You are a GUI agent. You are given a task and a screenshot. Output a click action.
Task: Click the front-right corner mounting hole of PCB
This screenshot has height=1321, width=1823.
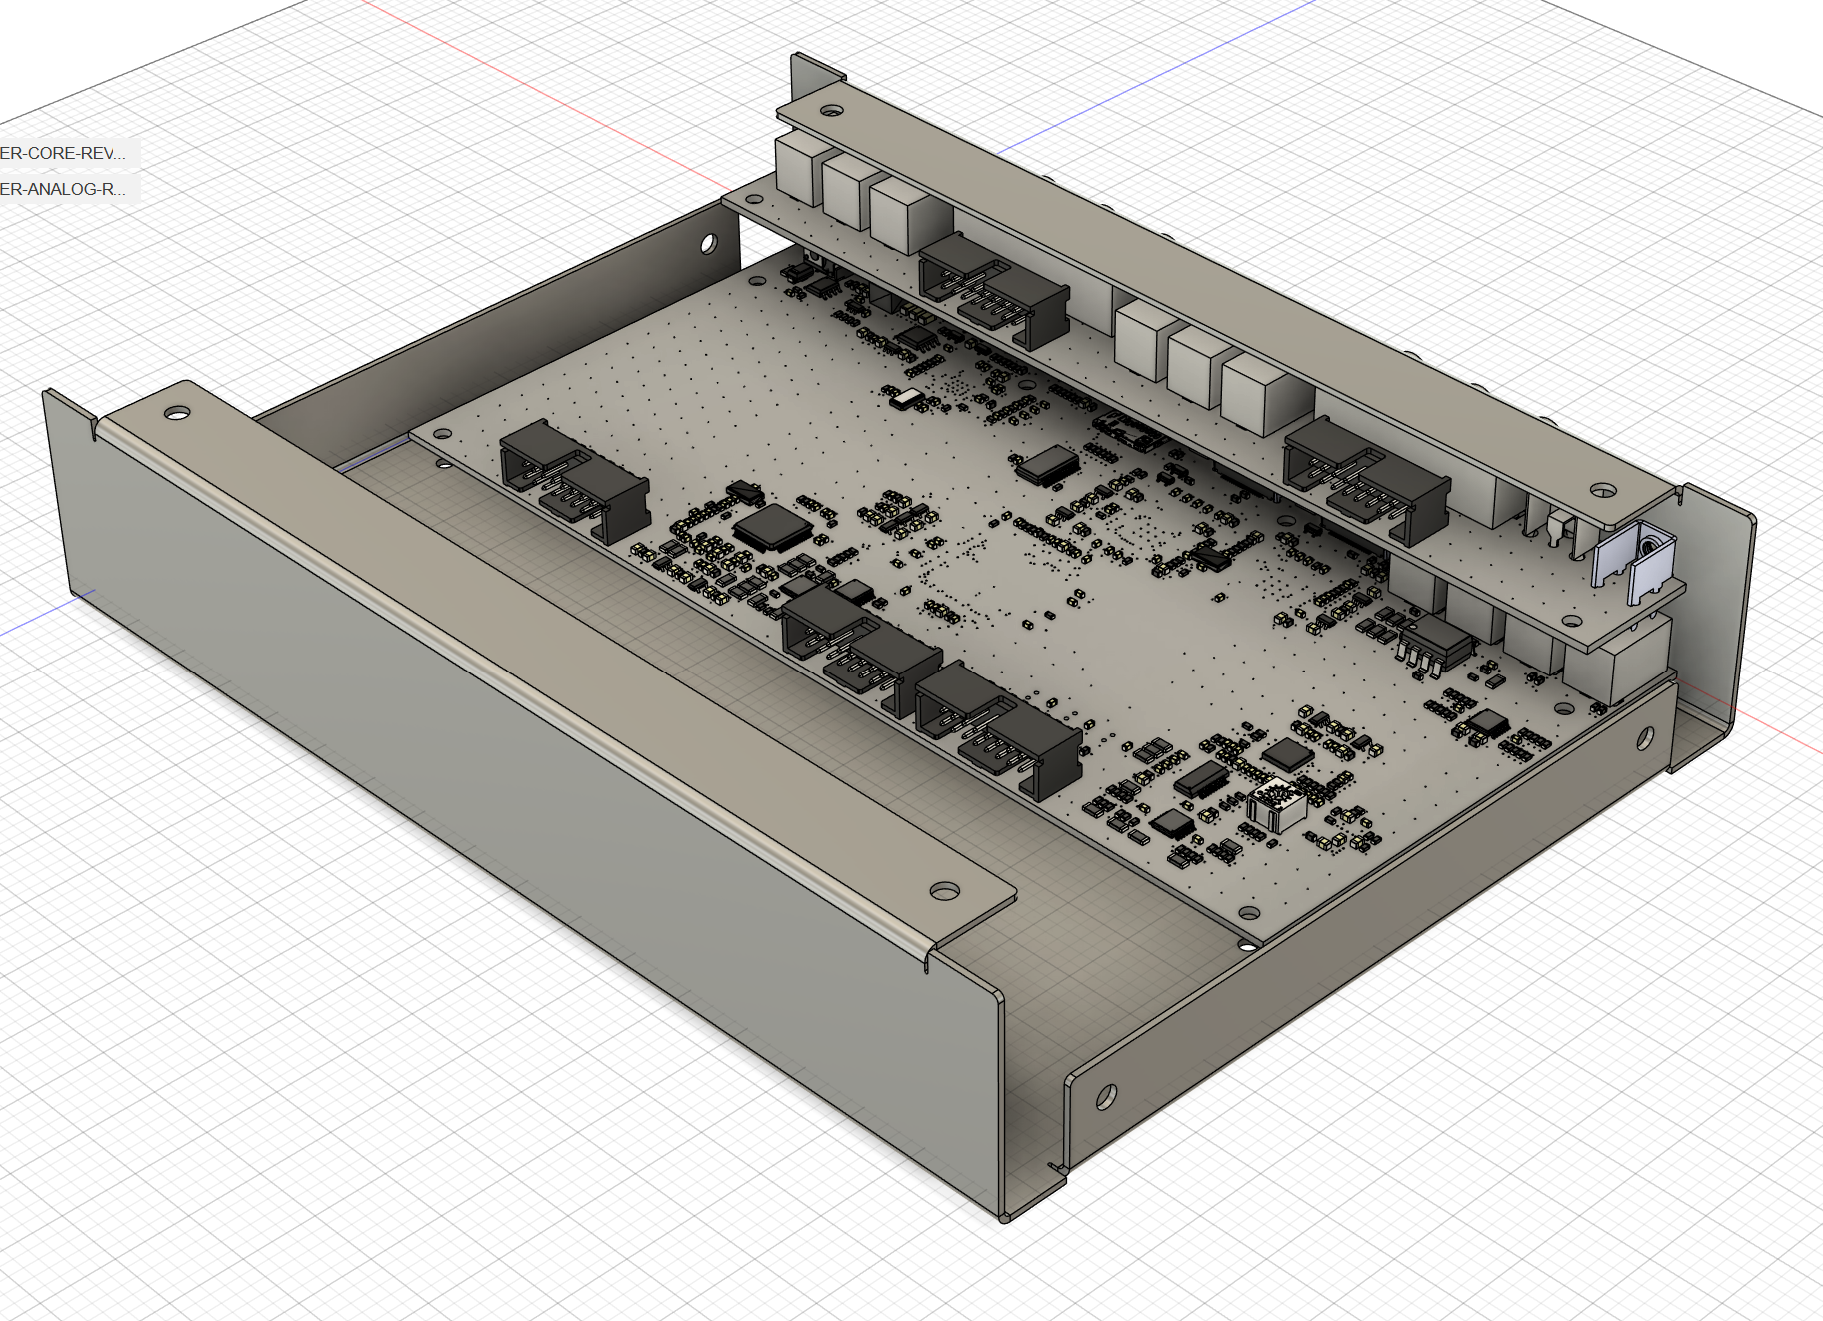tap(1248, 913)
